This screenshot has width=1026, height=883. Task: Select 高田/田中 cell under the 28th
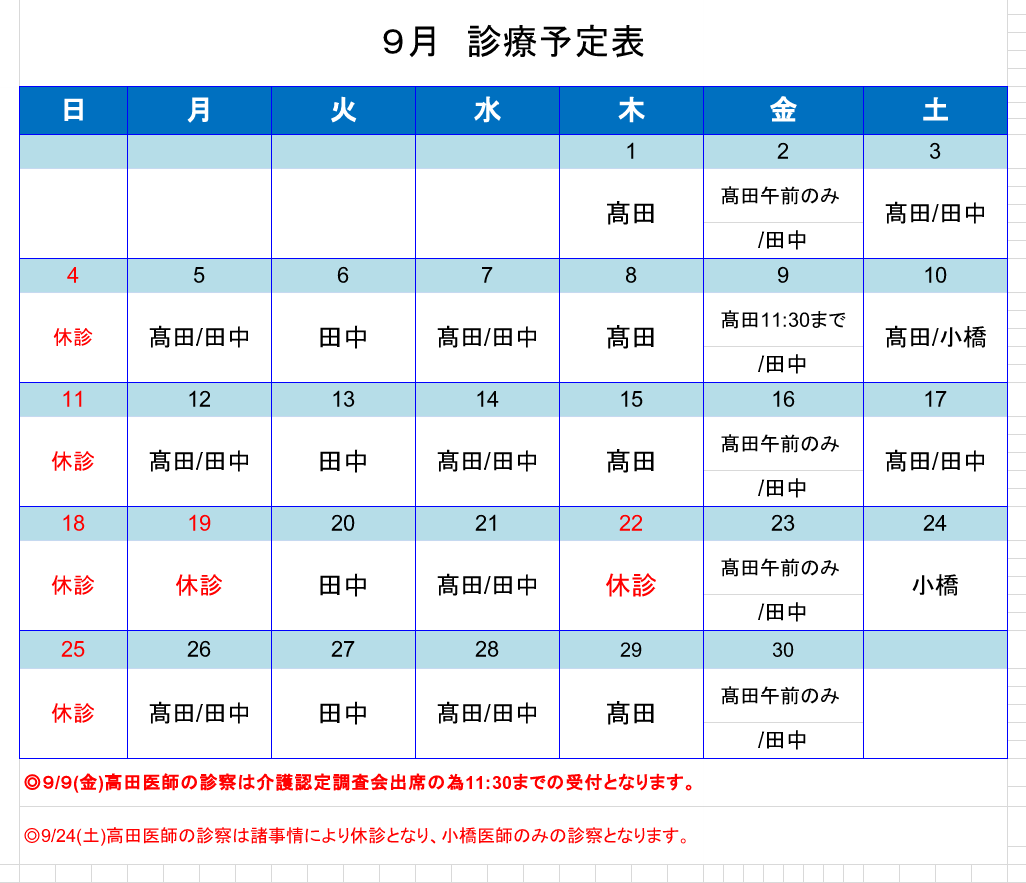tap(487, 713)
